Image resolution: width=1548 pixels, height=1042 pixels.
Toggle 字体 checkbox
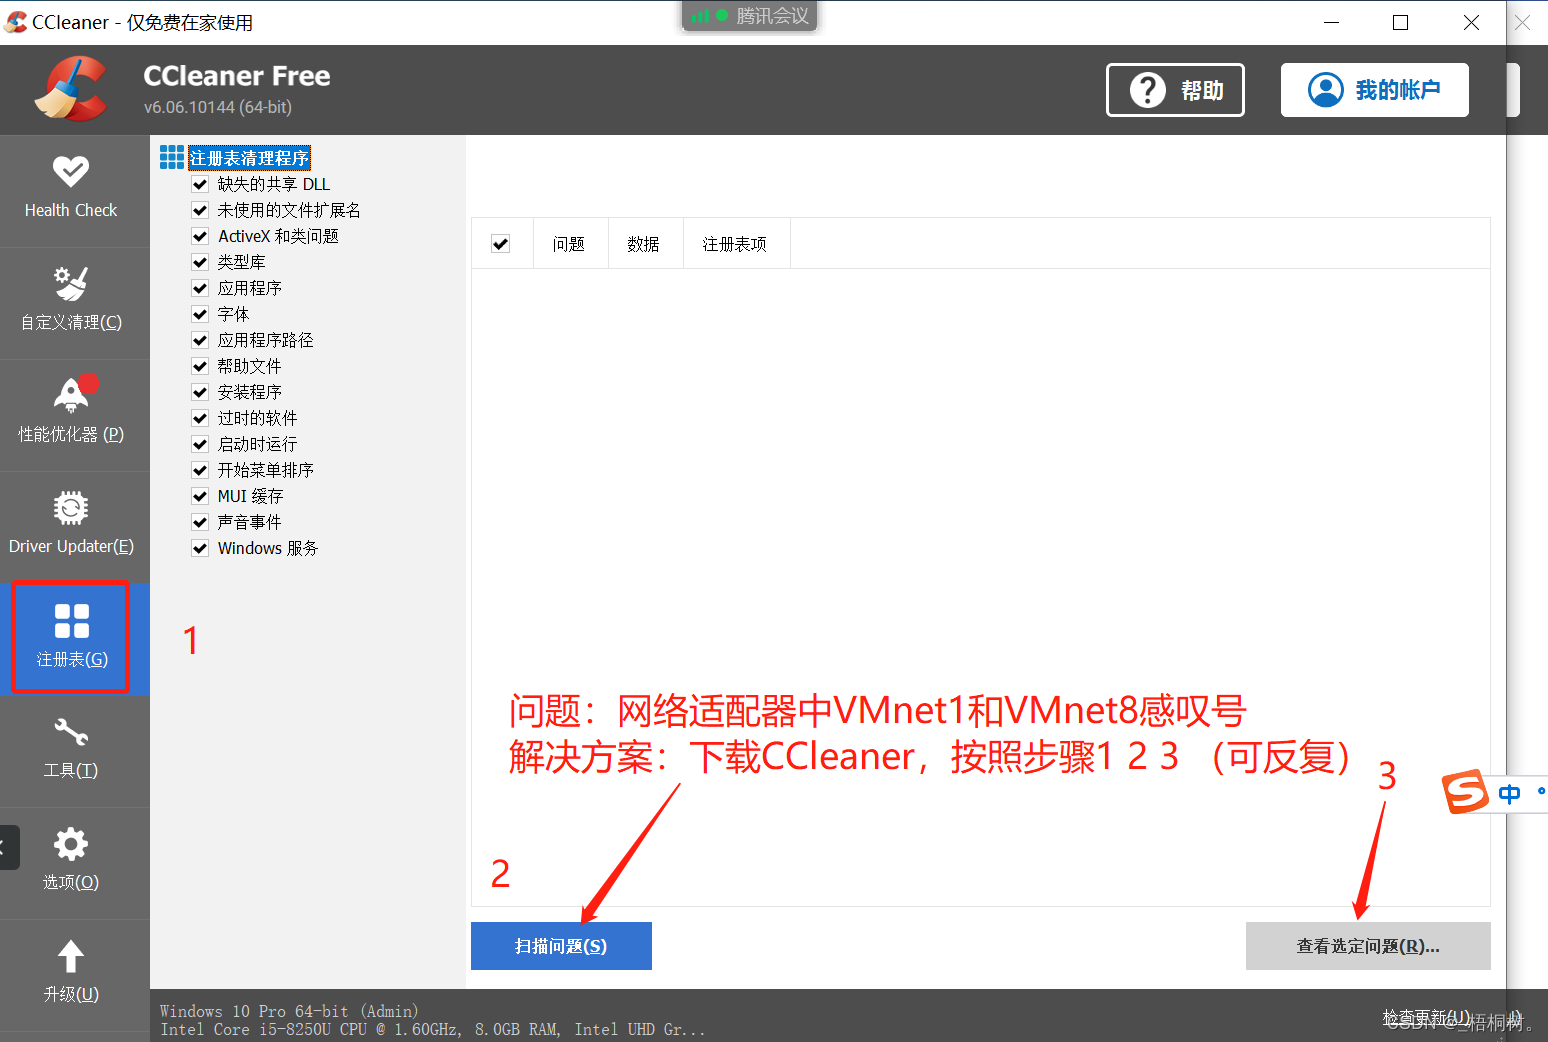[x=200, y=314]
